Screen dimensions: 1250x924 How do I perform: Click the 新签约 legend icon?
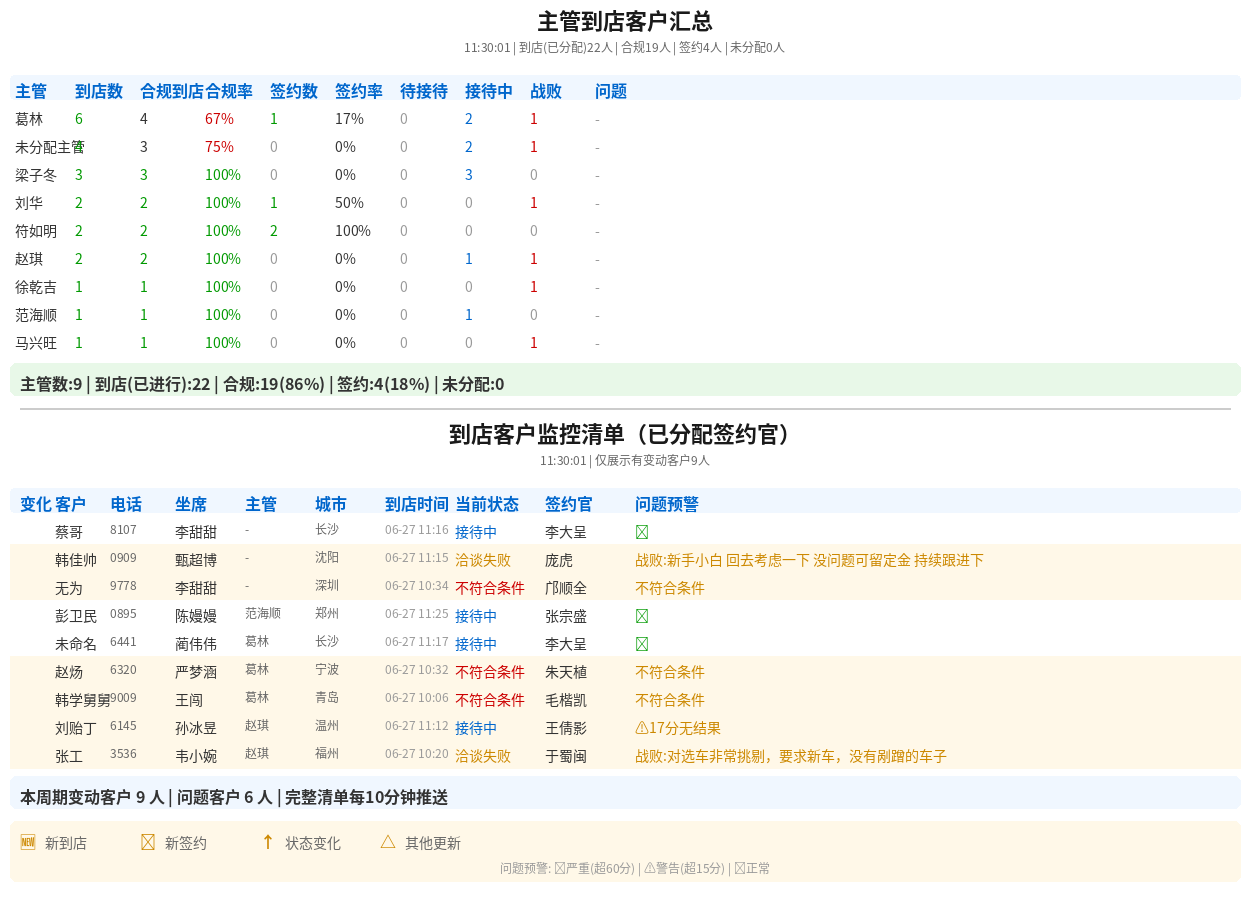tap(148, 842)
